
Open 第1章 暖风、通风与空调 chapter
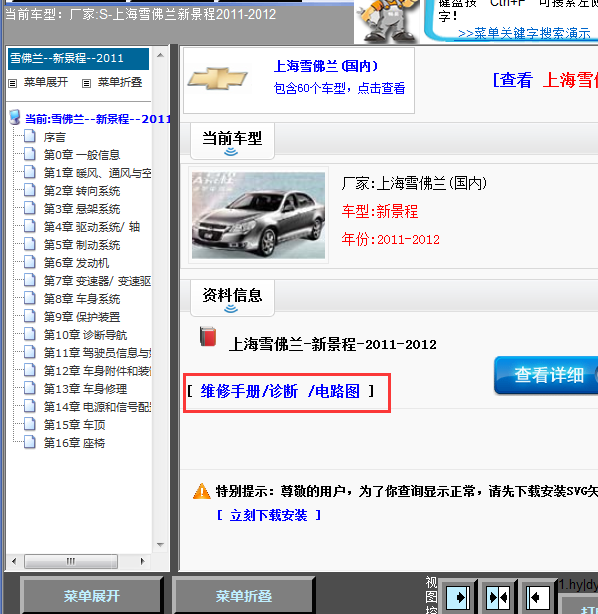98,173
